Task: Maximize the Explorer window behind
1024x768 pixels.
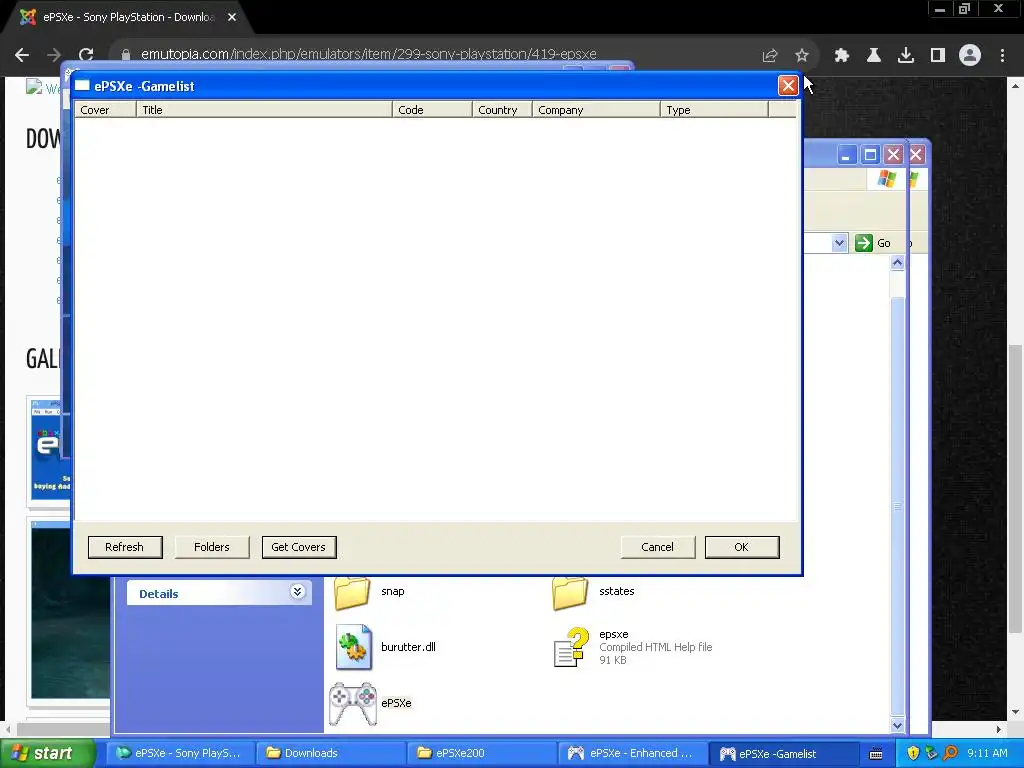Action: pyautogui.click(x=870, y=155)
